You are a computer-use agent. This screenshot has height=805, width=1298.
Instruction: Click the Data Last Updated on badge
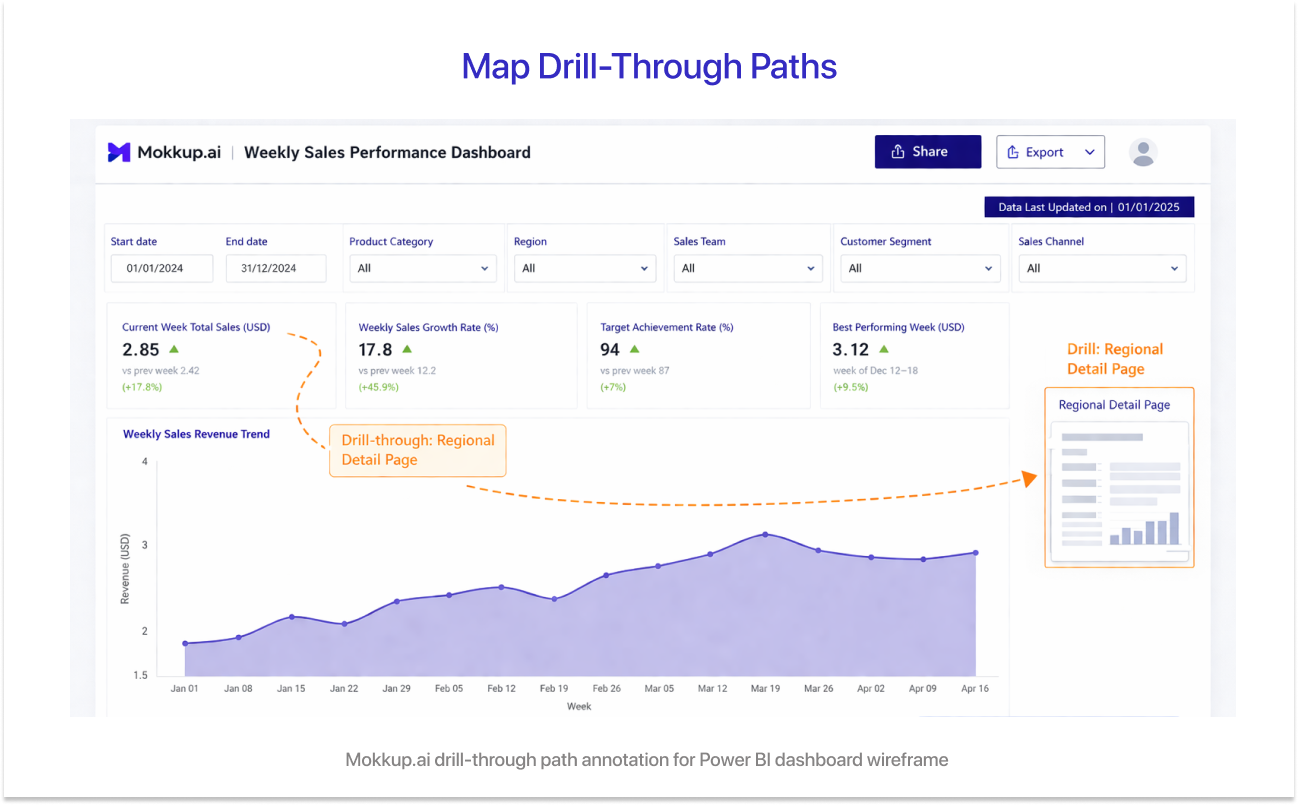(1089, 207)
